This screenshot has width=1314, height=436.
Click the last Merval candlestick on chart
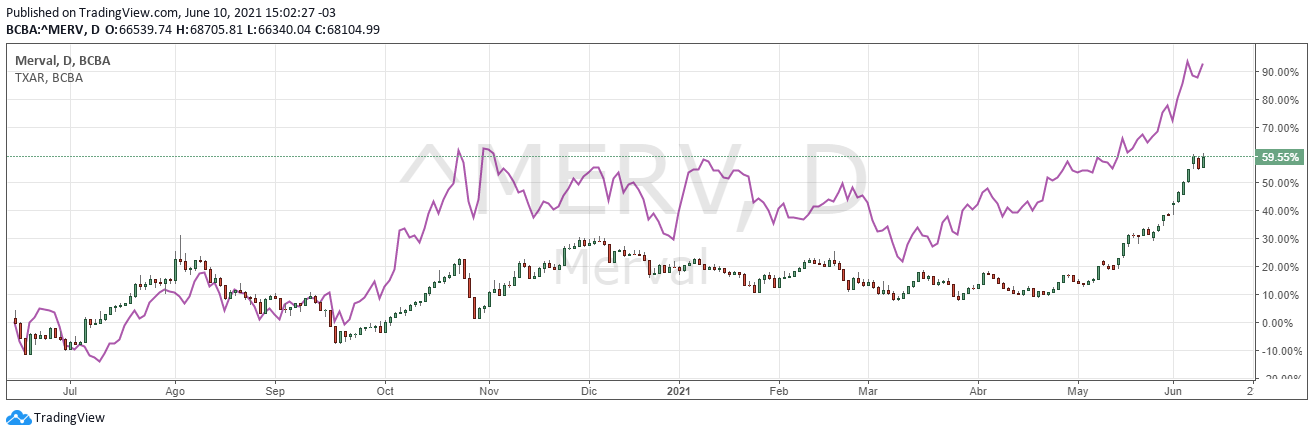click(x=1204, y=160)
